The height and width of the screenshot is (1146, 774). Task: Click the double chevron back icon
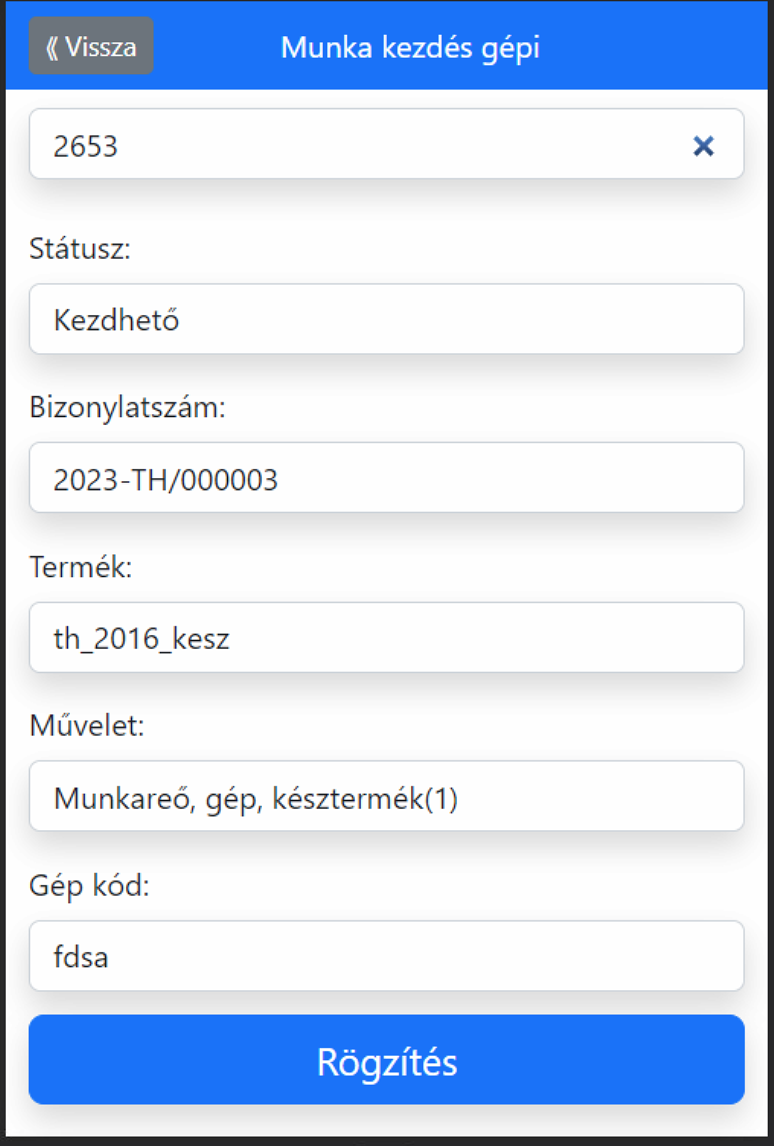point(52,47)
